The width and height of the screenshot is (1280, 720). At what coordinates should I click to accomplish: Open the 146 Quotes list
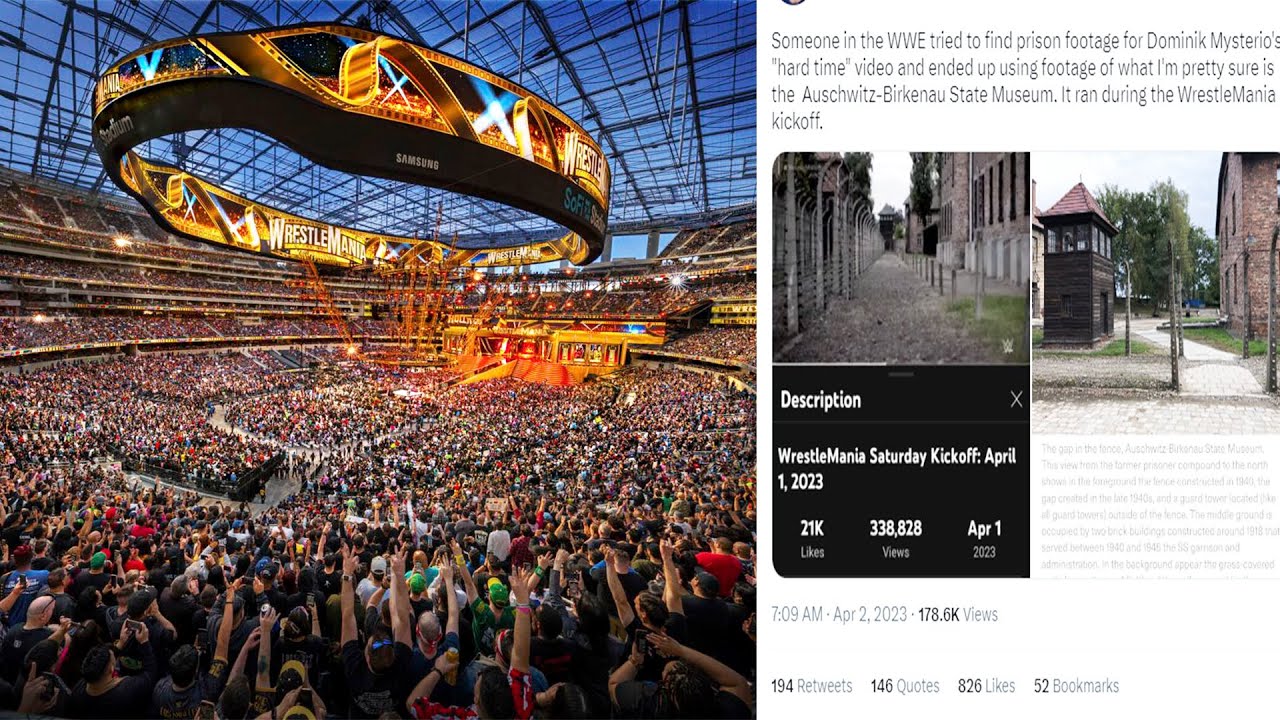pyautogui.click(x=905, y=686)
